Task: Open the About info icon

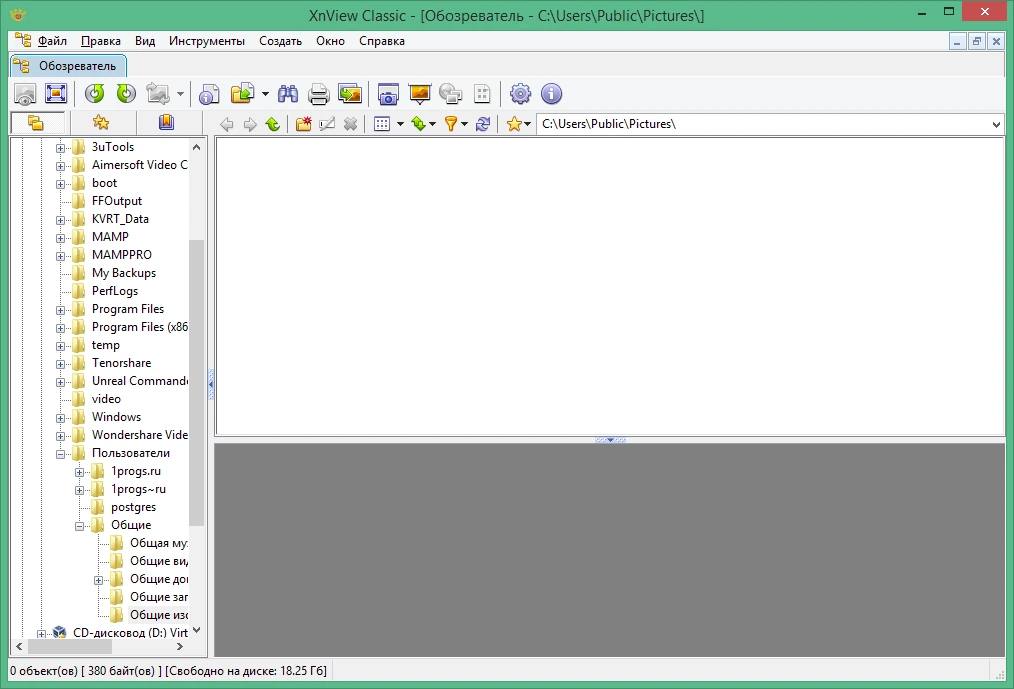Action: click(x=552, y=94)
